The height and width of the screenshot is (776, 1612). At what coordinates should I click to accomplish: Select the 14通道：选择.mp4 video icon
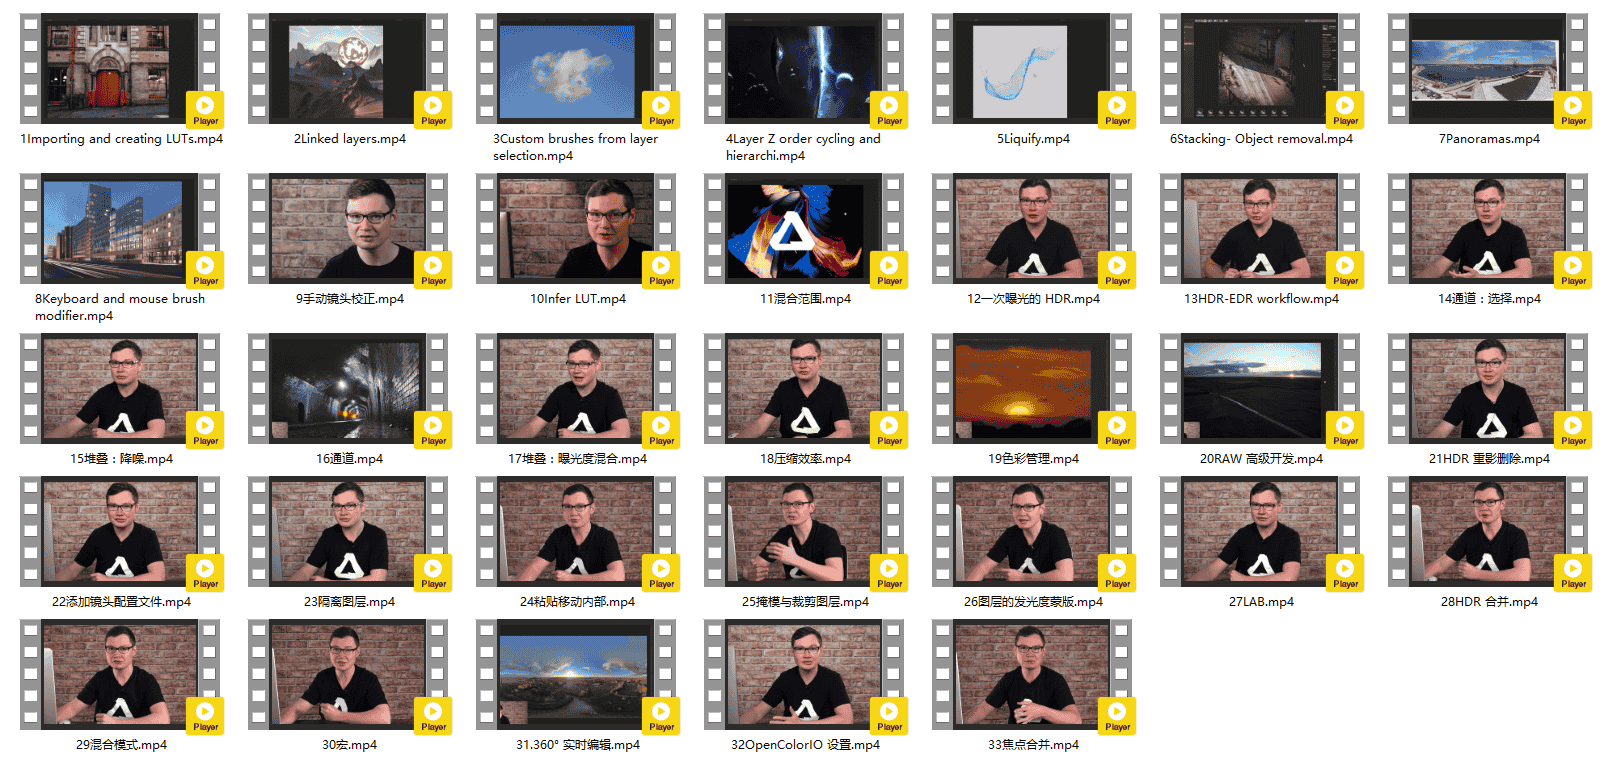(x=1488, y=229)
